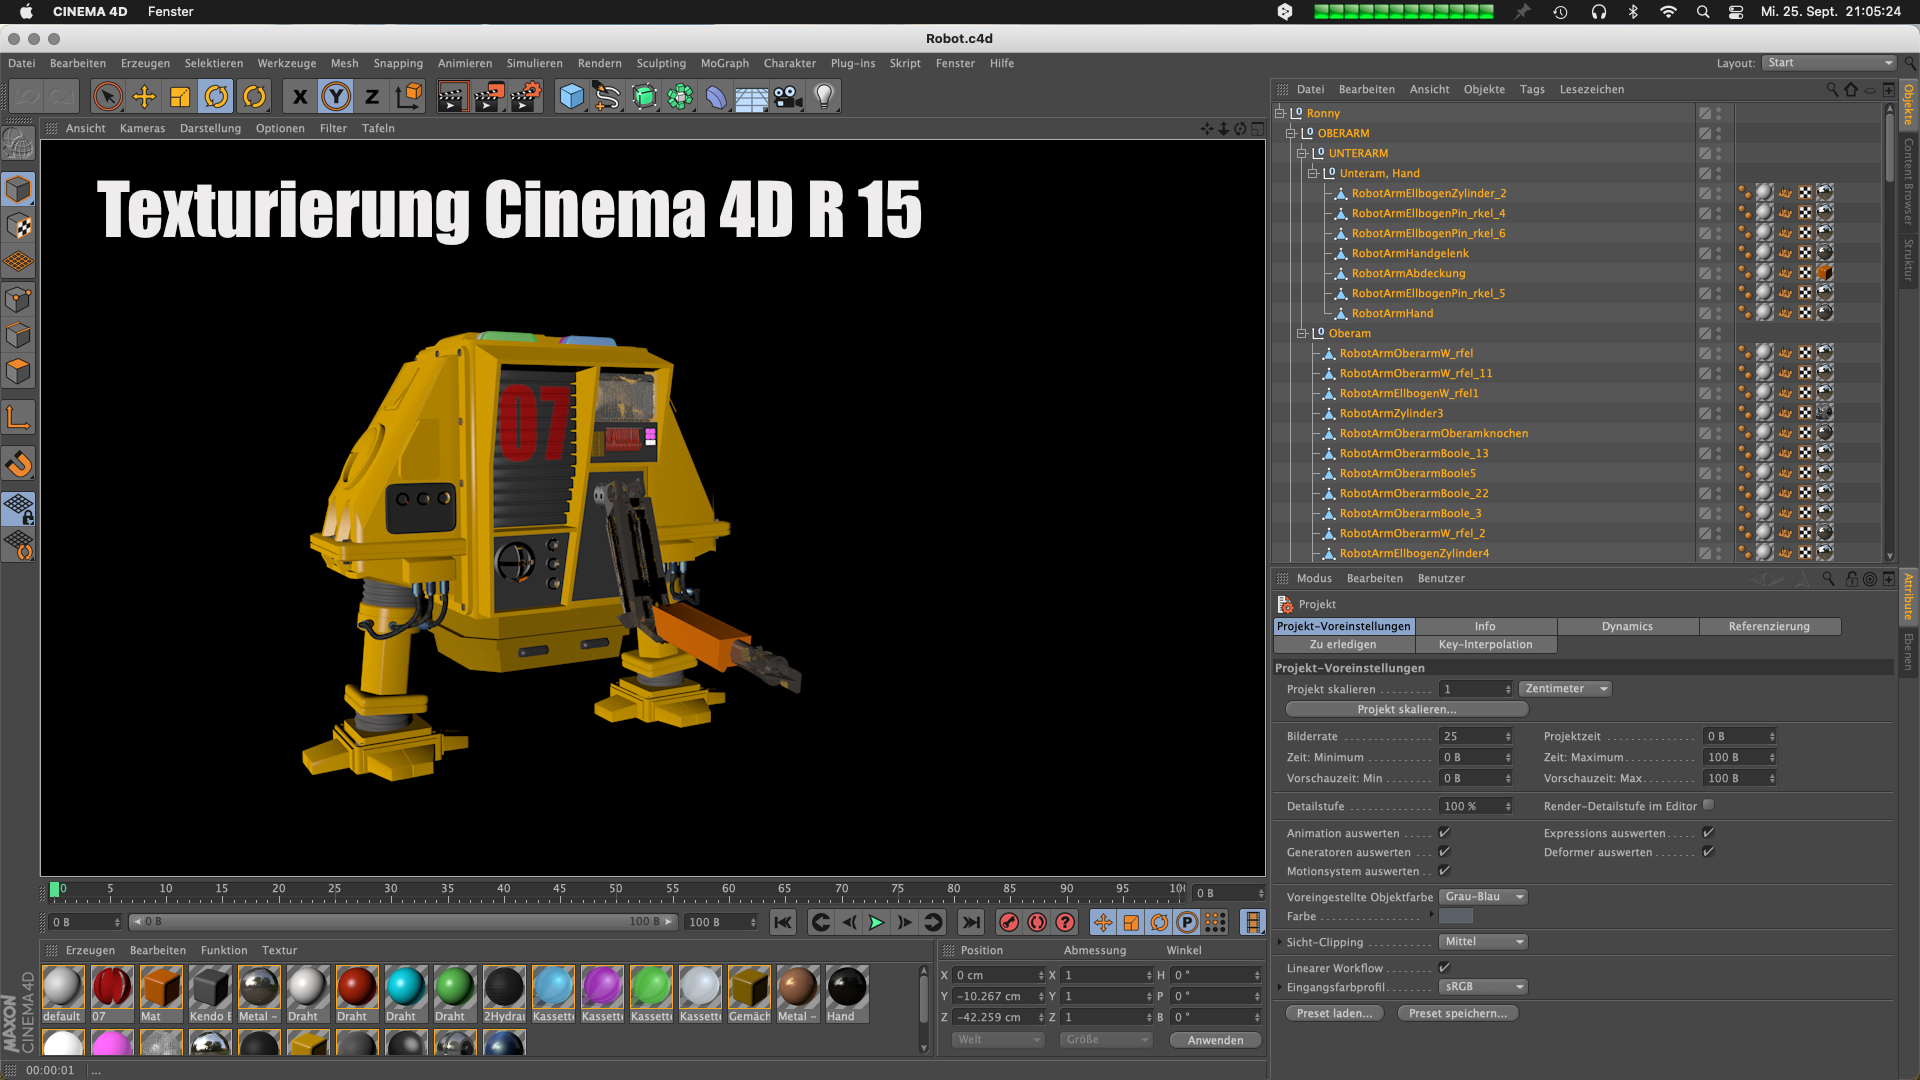Enable Render-Detailstufe im Editor checkbox
This screenshot has width=1920, height=1080.
pyautogui.click(x=1709, y=805)
